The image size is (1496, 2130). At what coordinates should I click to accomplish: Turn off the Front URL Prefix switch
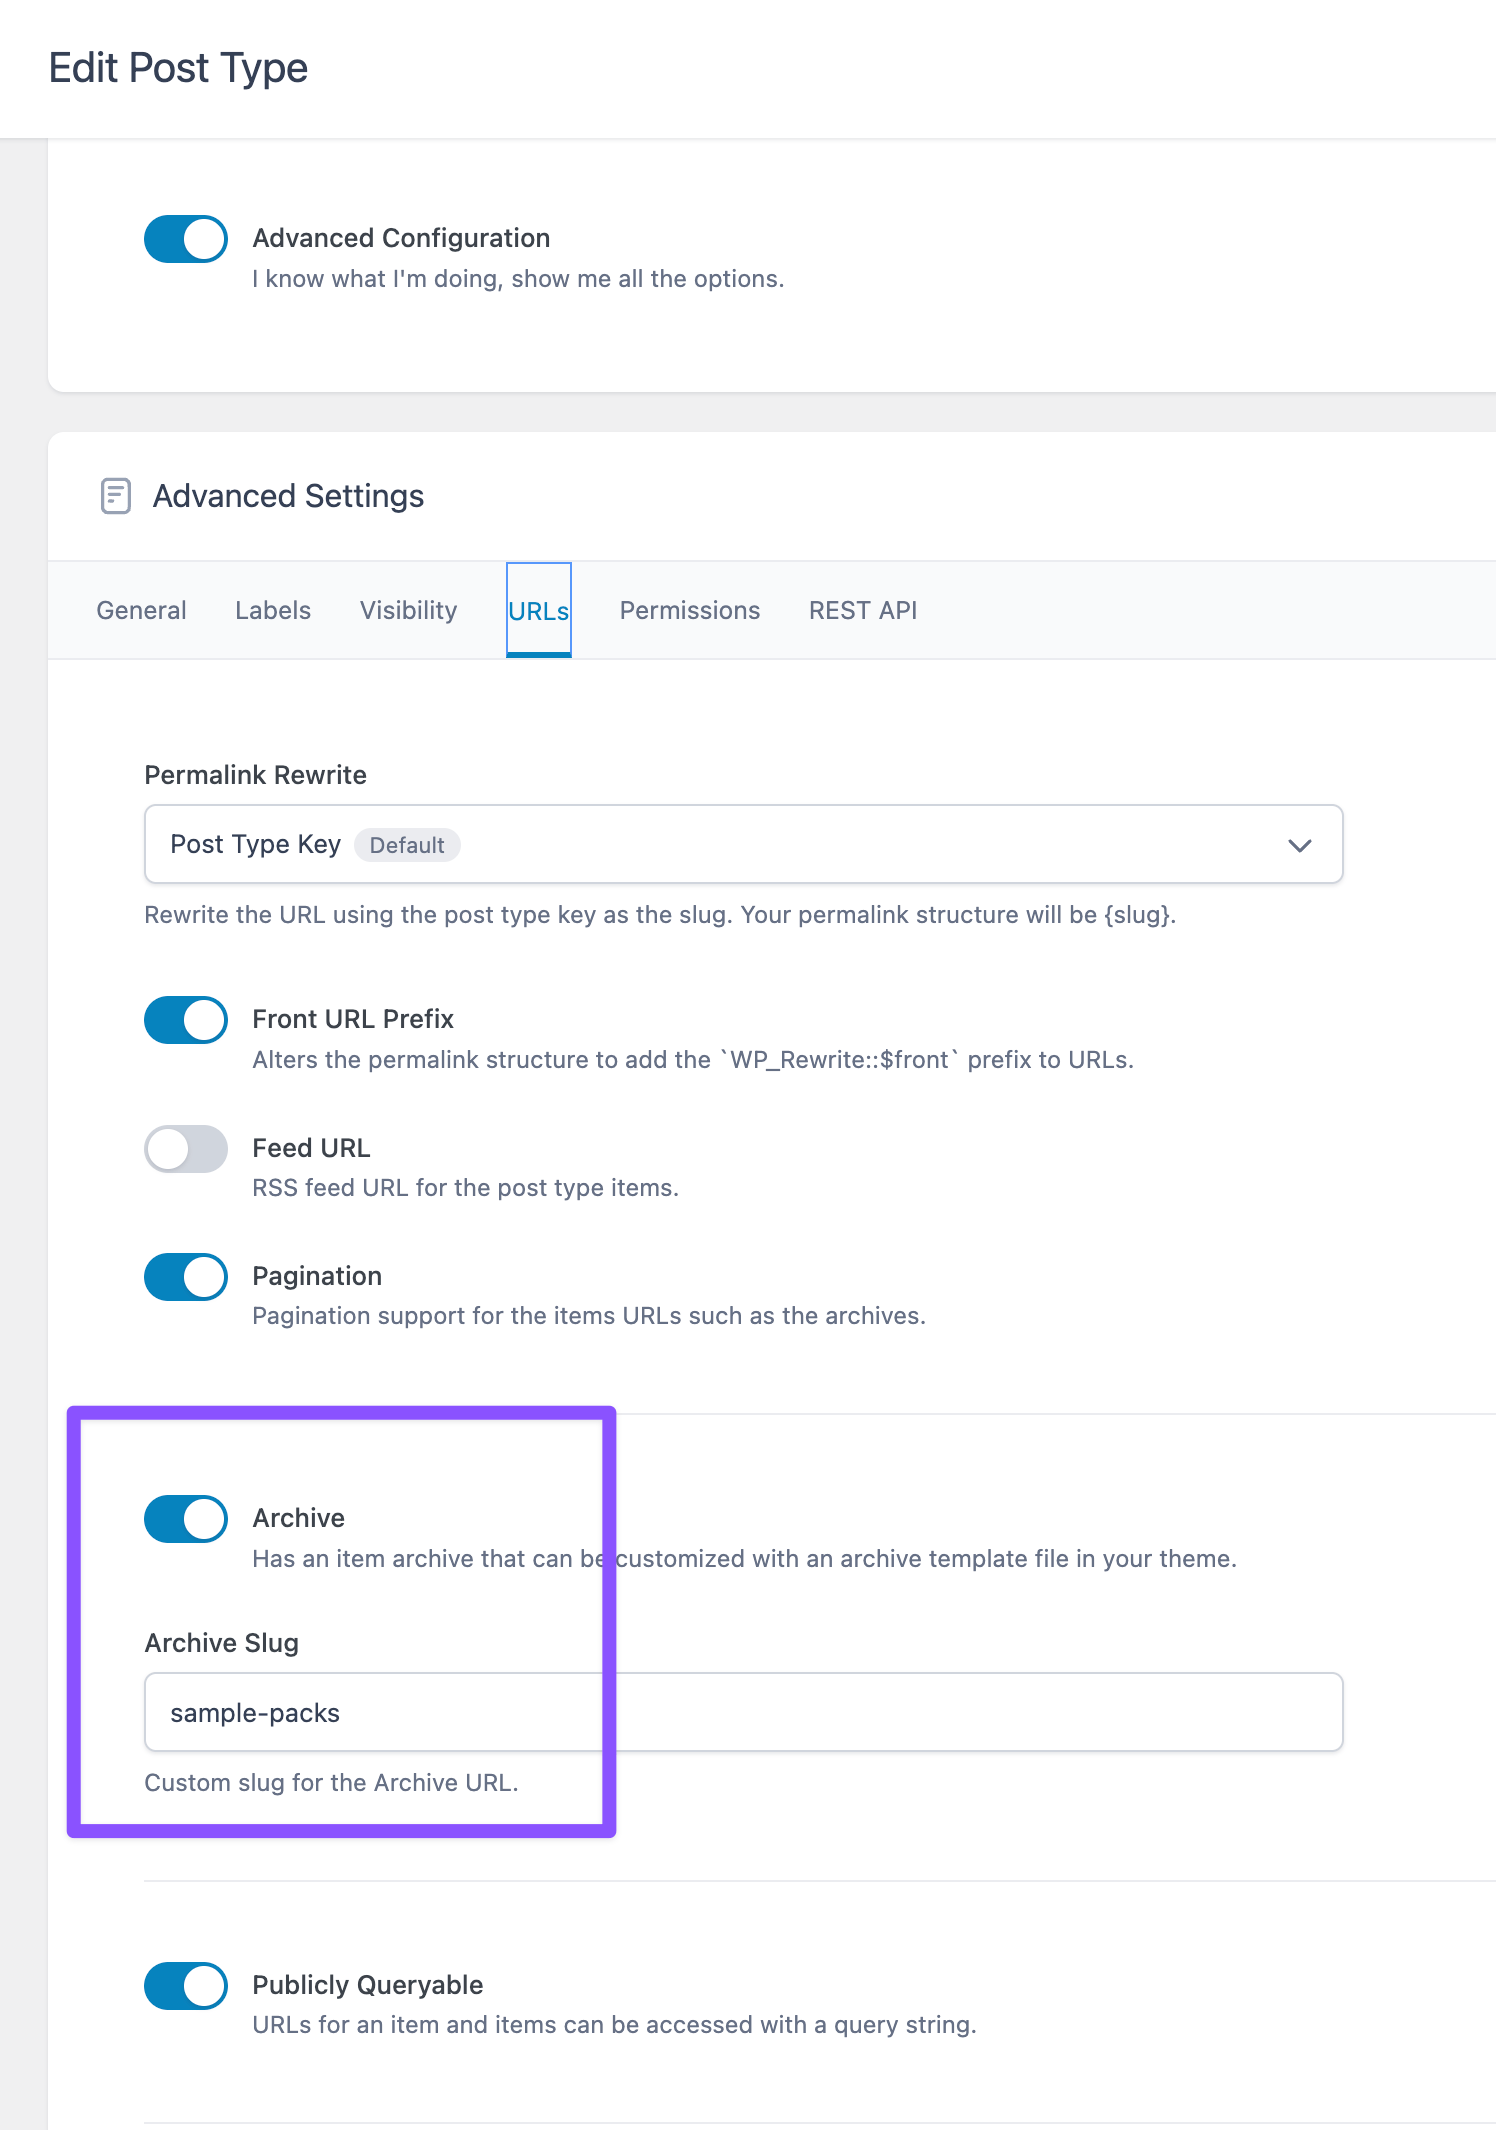click(186, 1020)
